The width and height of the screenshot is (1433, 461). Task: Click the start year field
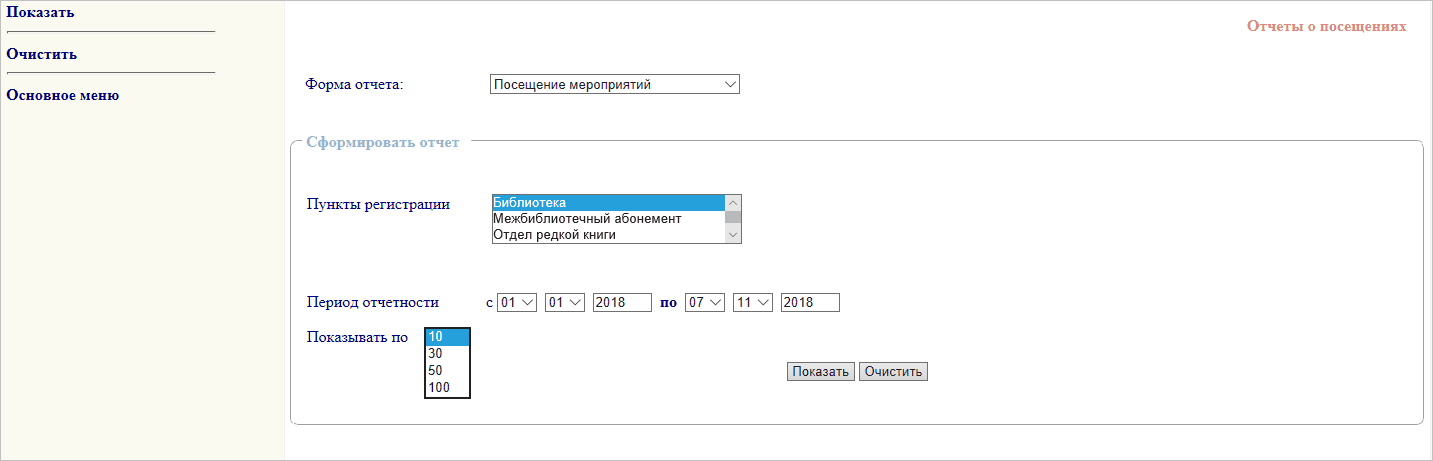point(622,302)
